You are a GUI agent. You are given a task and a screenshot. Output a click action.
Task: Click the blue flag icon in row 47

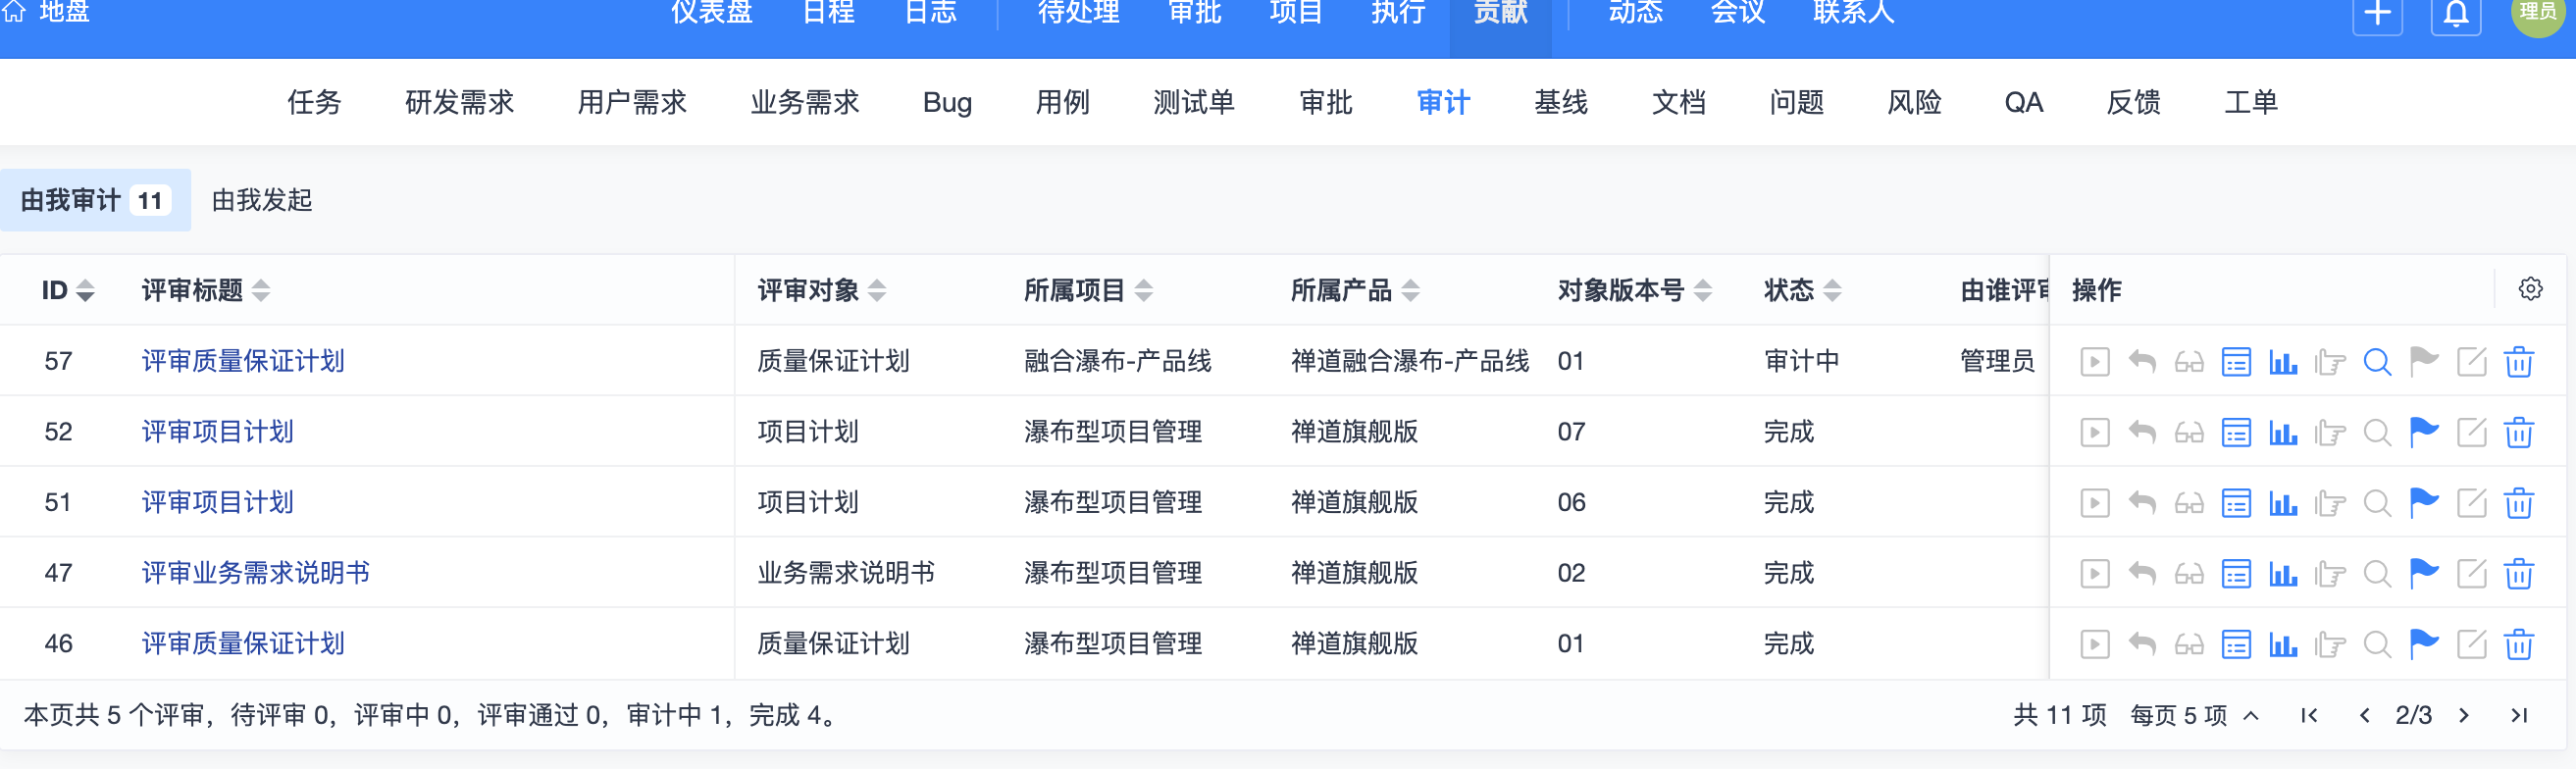(2424, 573)
